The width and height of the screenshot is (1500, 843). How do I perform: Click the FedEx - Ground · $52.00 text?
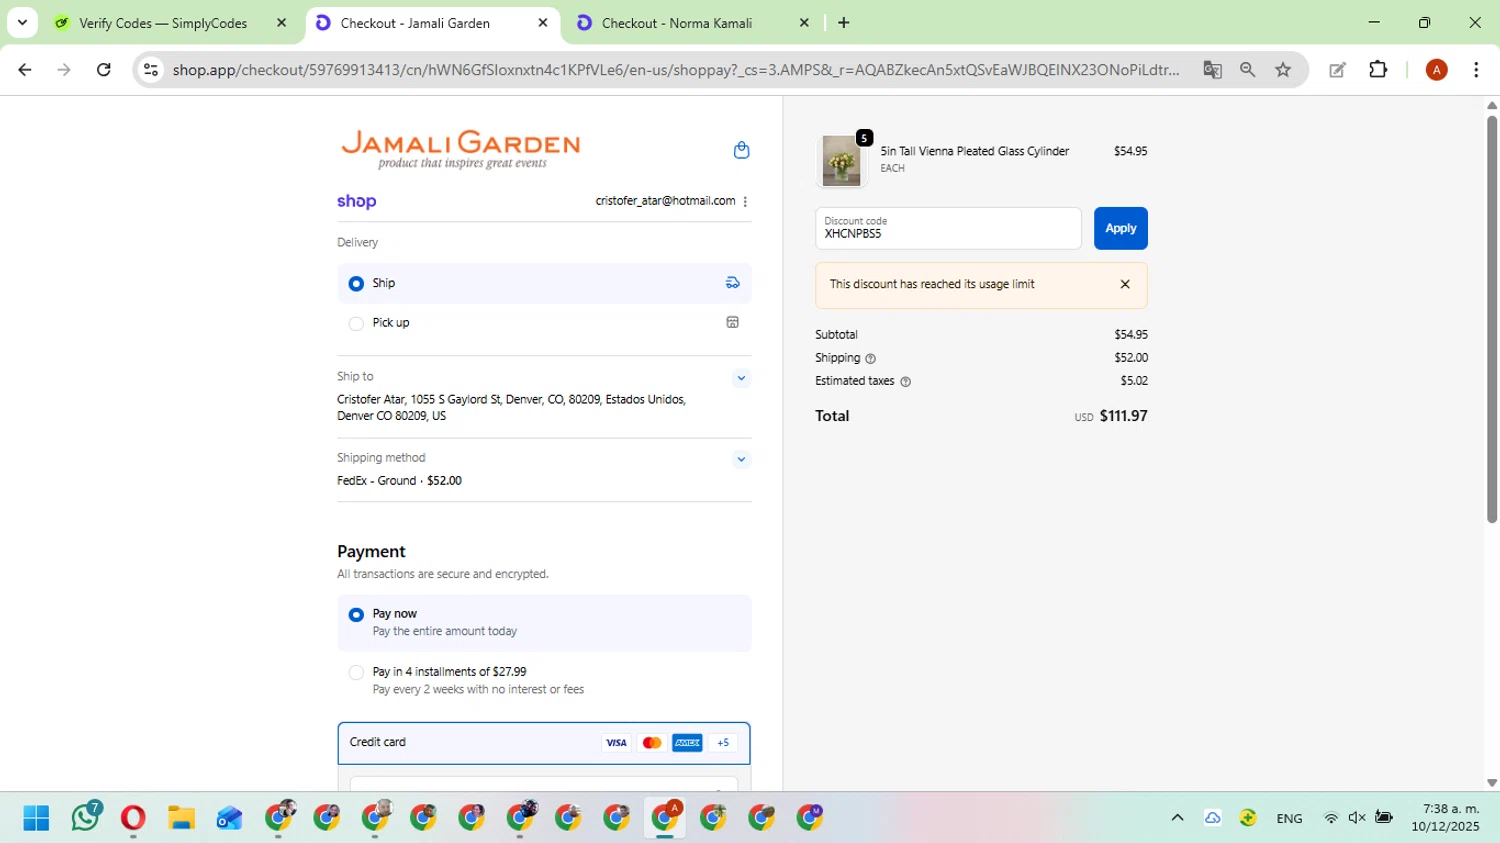[x=399, y=481]
